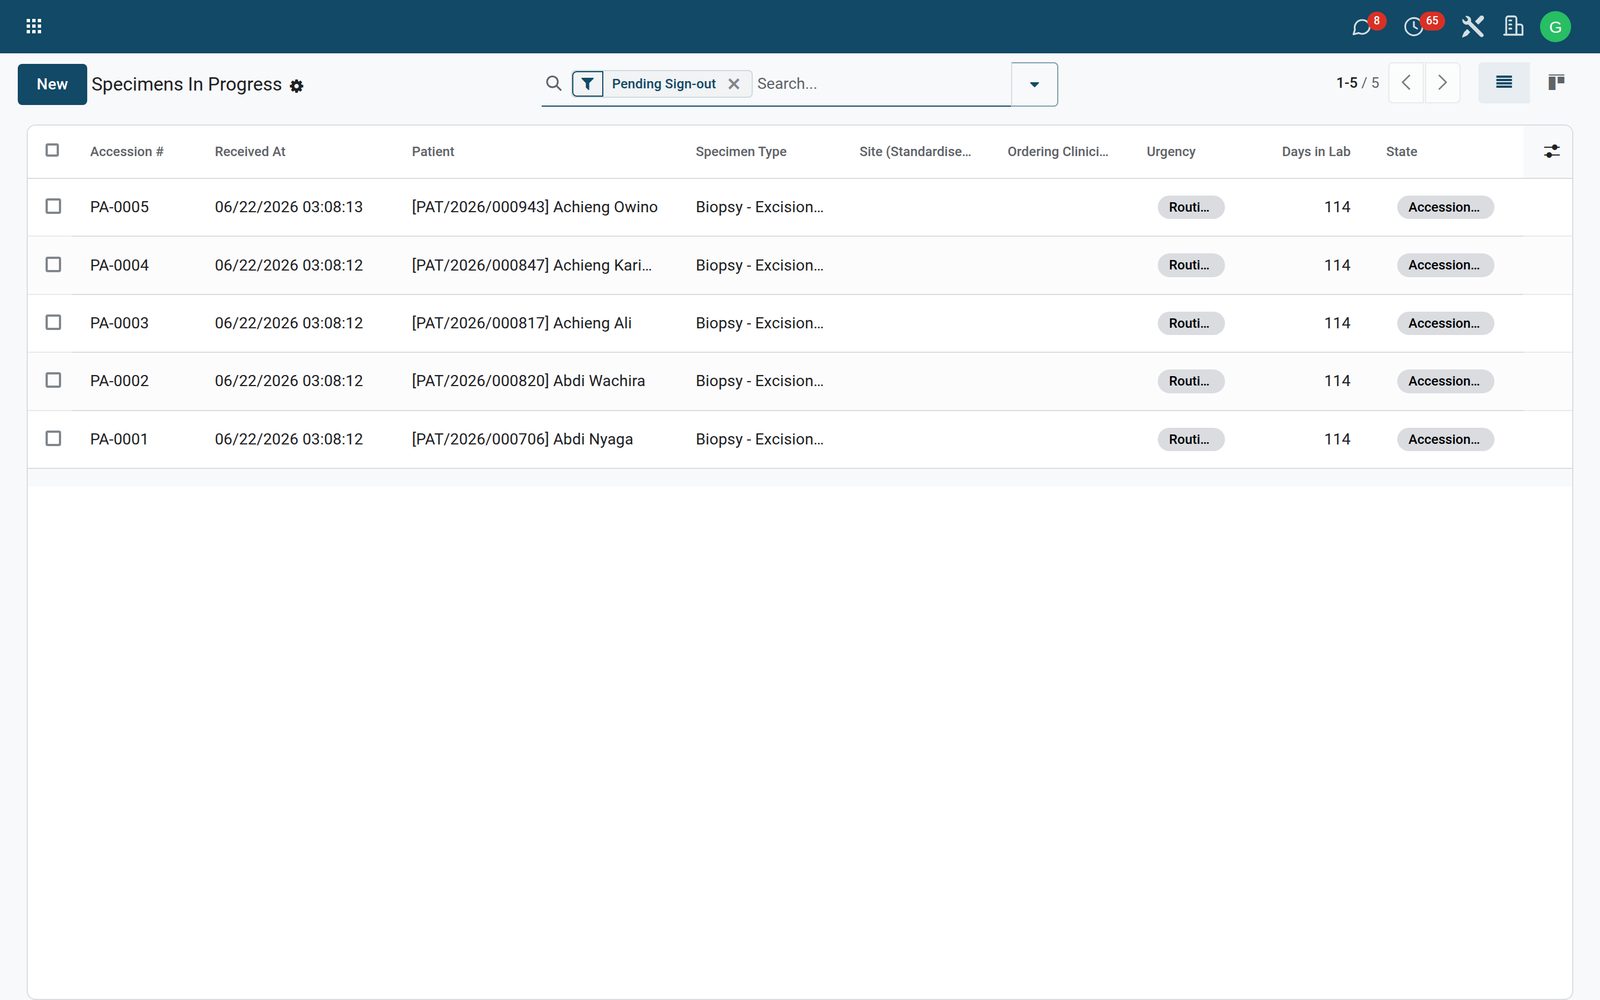1600x1000 pixels.
Task: Sort by Specimen Type column header
Action: point(741,152)
